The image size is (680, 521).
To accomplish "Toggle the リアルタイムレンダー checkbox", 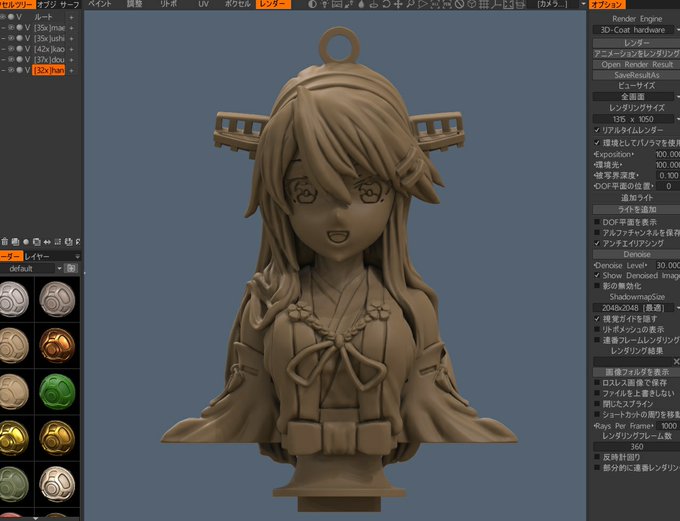I will [x=597, y=130].
